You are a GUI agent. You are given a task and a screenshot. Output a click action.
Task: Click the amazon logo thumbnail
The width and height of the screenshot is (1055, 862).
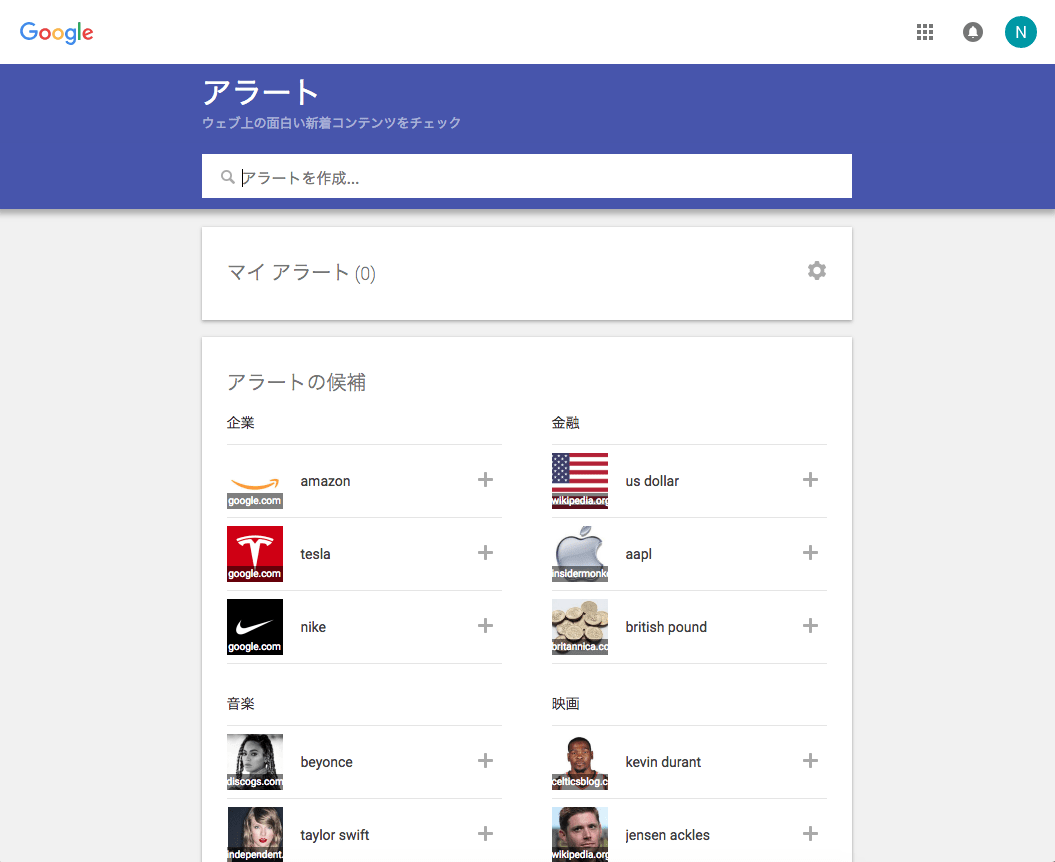(254, 480)
